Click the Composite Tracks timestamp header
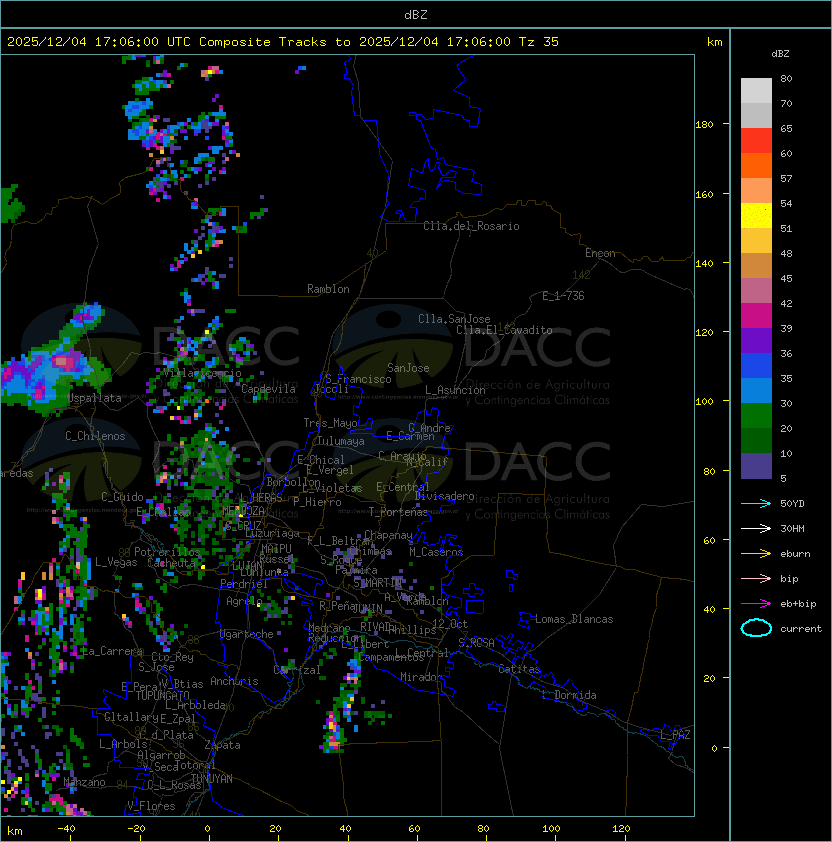Screen dimensions: 832x842 point(283,42)
